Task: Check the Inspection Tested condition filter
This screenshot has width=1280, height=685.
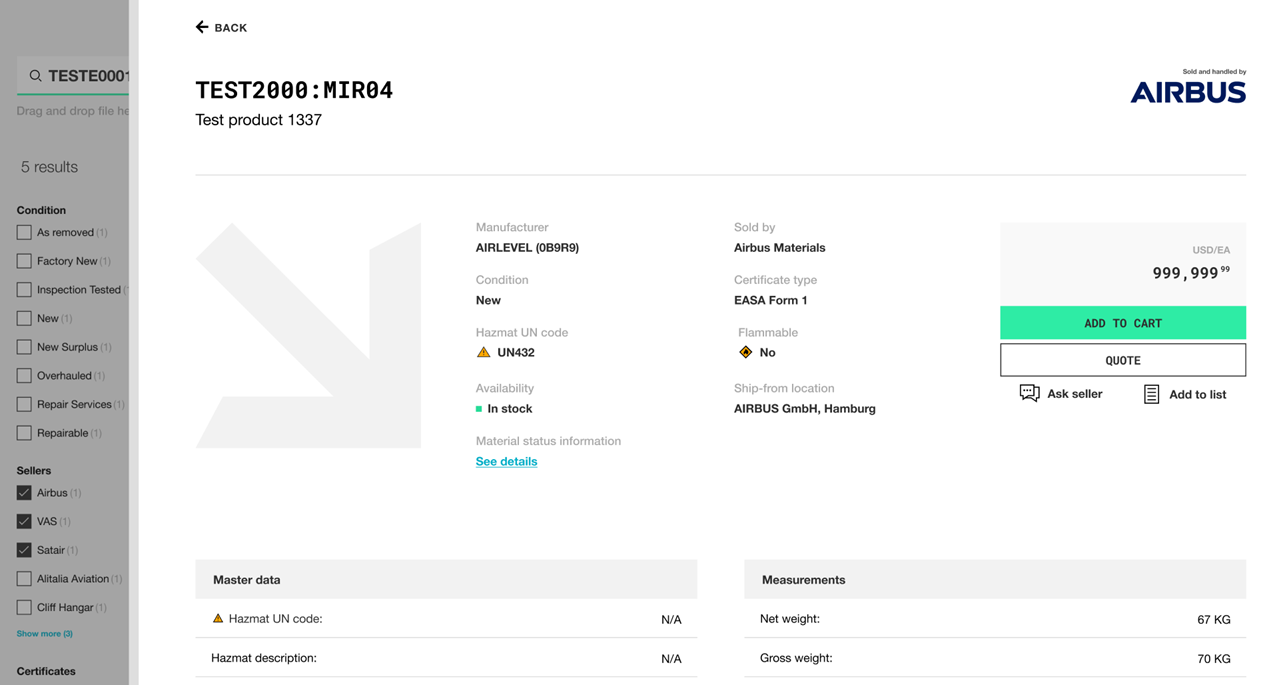Action: 24,290
